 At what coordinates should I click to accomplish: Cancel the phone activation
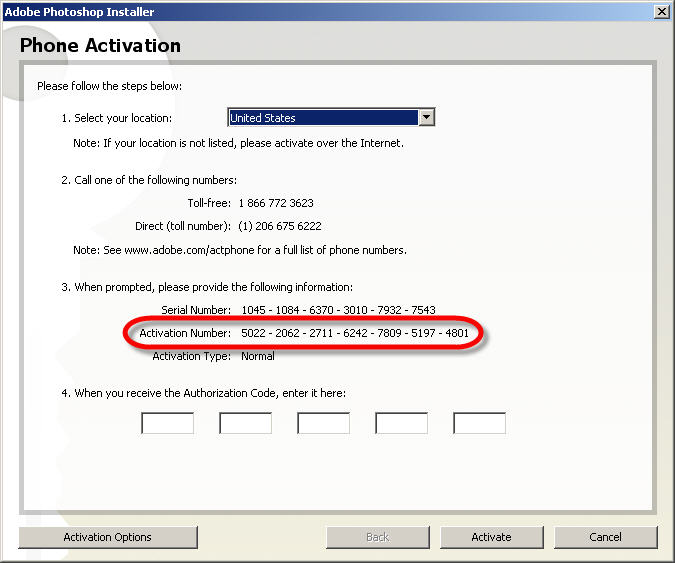coord(605,537)
